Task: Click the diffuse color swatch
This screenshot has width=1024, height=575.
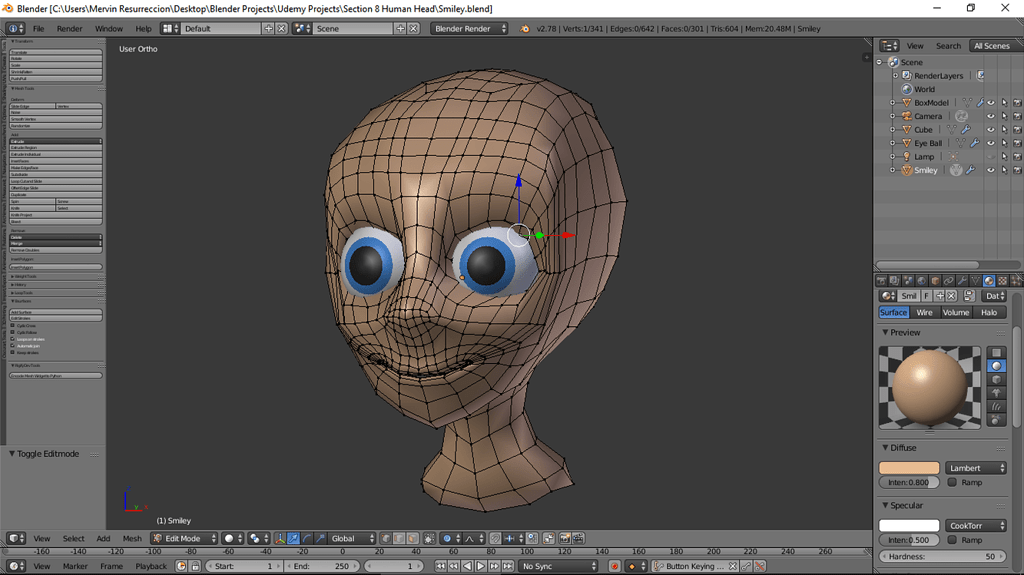Action: (909, 468)
